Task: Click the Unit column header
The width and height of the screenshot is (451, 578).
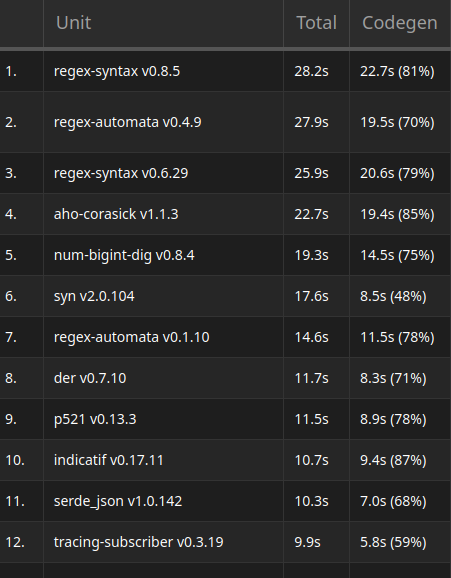Action: coord(73,23)
